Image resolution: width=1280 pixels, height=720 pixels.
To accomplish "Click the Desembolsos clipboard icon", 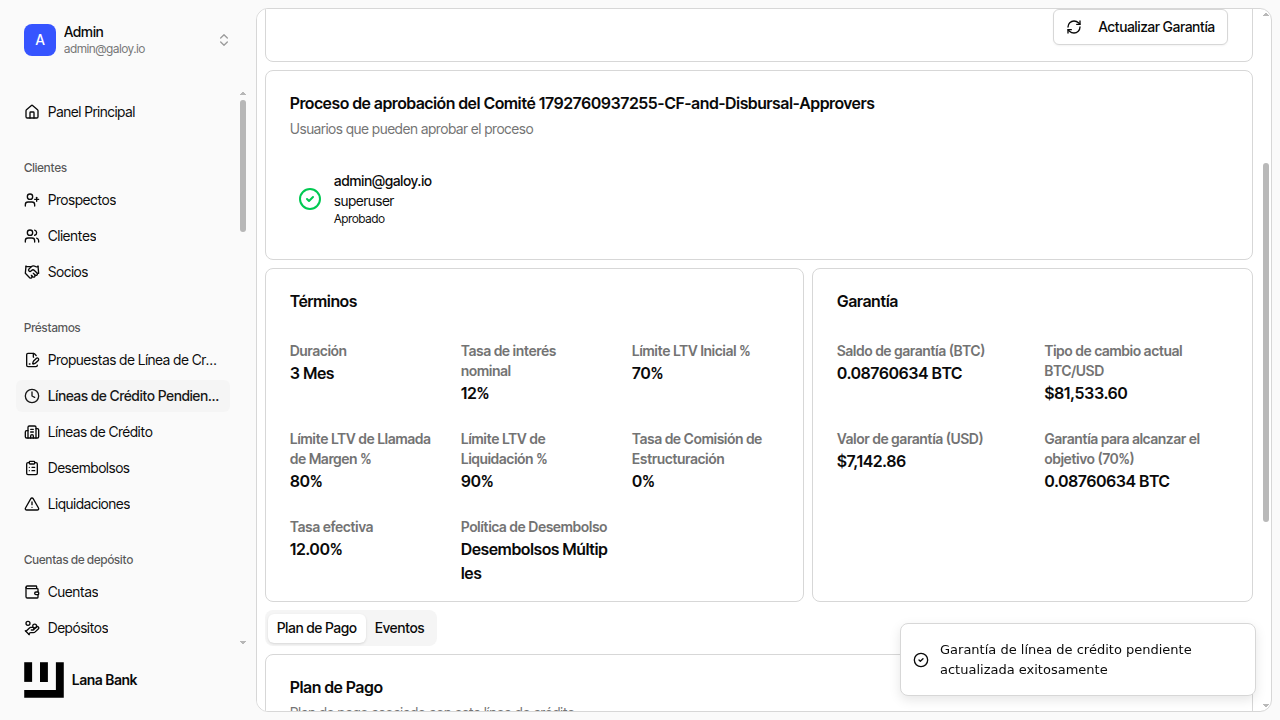I will tap(32, 468).
